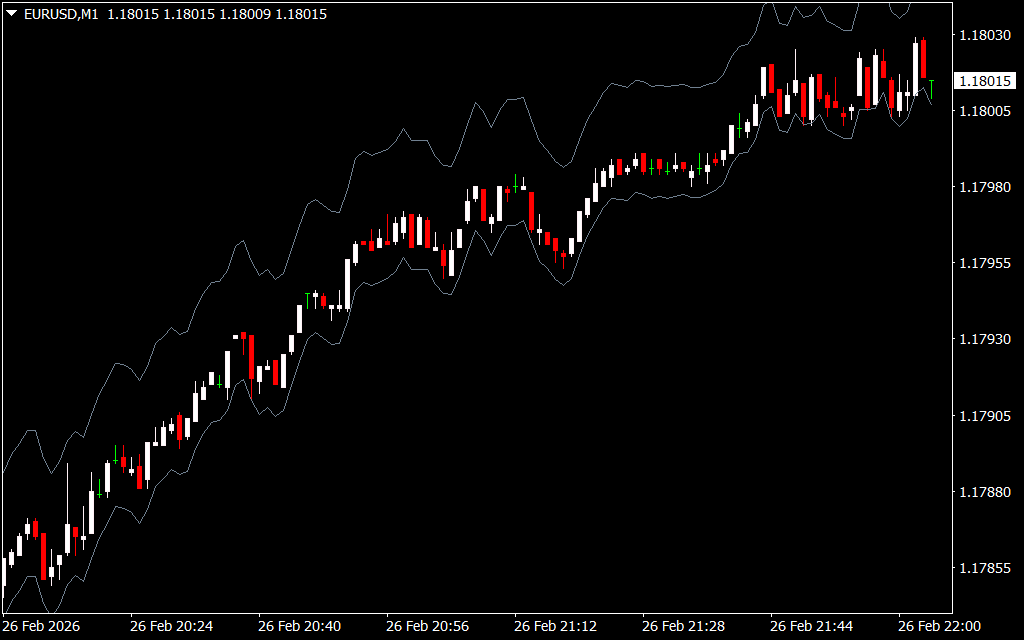Click the 26 Feb 21:12 time label

coord(555,626)
